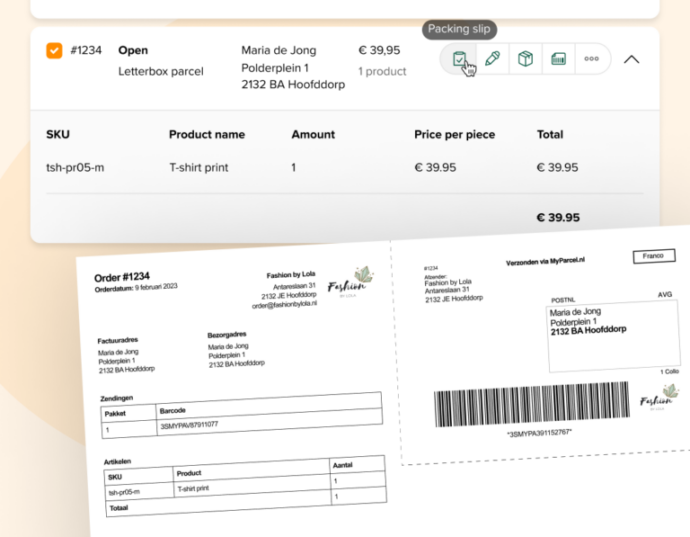
Task: Open the three-dots more options menu
Action: [591, 59]
